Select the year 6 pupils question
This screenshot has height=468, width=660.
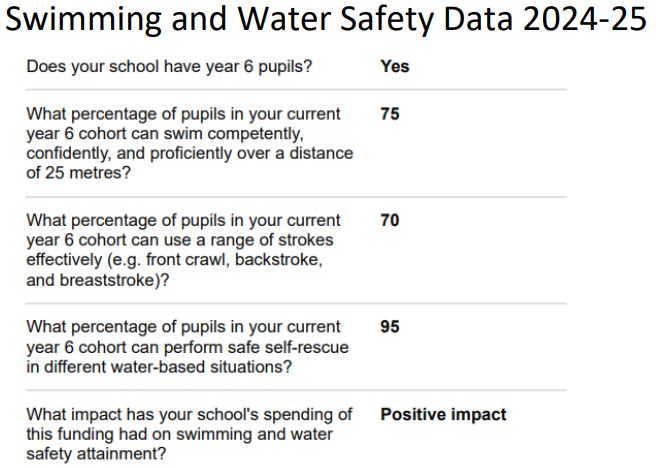pos(170,67)
